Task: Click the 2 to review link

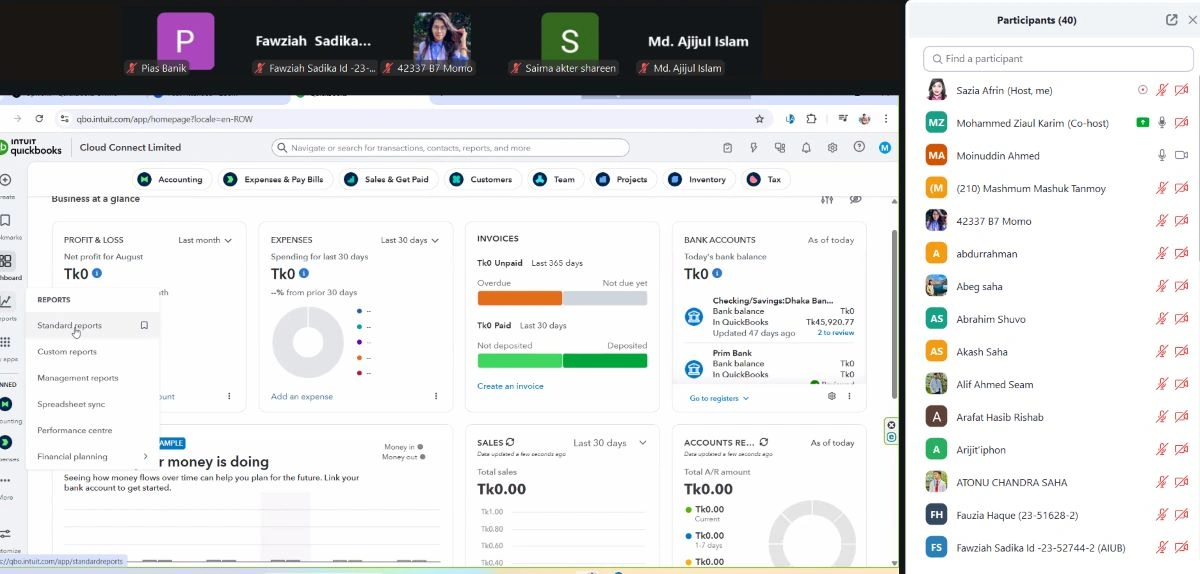Action: (835, 333)
